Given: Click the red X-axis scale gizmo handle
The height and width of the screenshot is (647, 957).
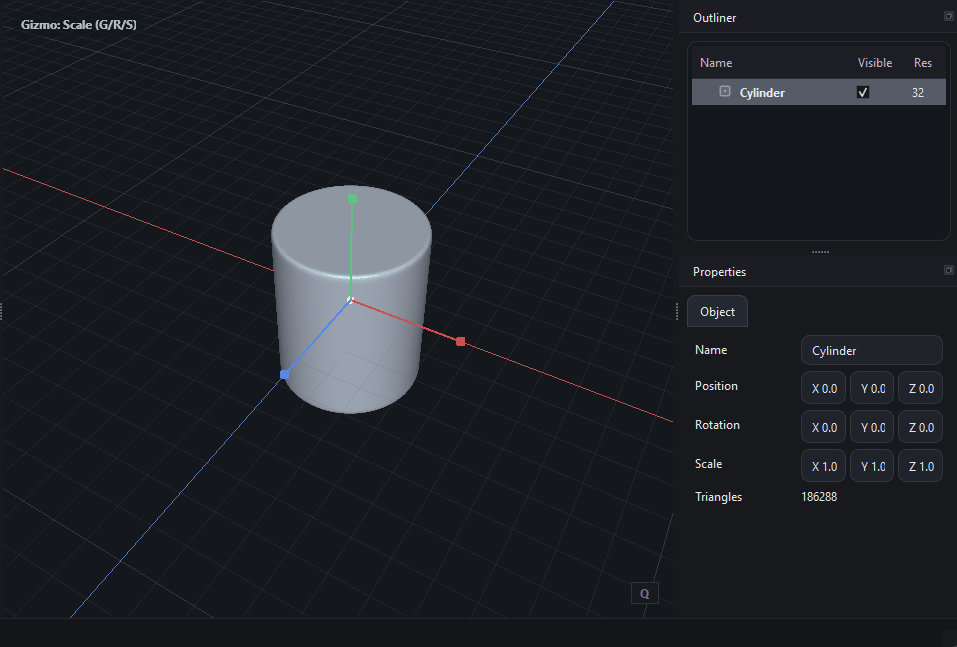Looking at the screenshot, I should (461, 342).
